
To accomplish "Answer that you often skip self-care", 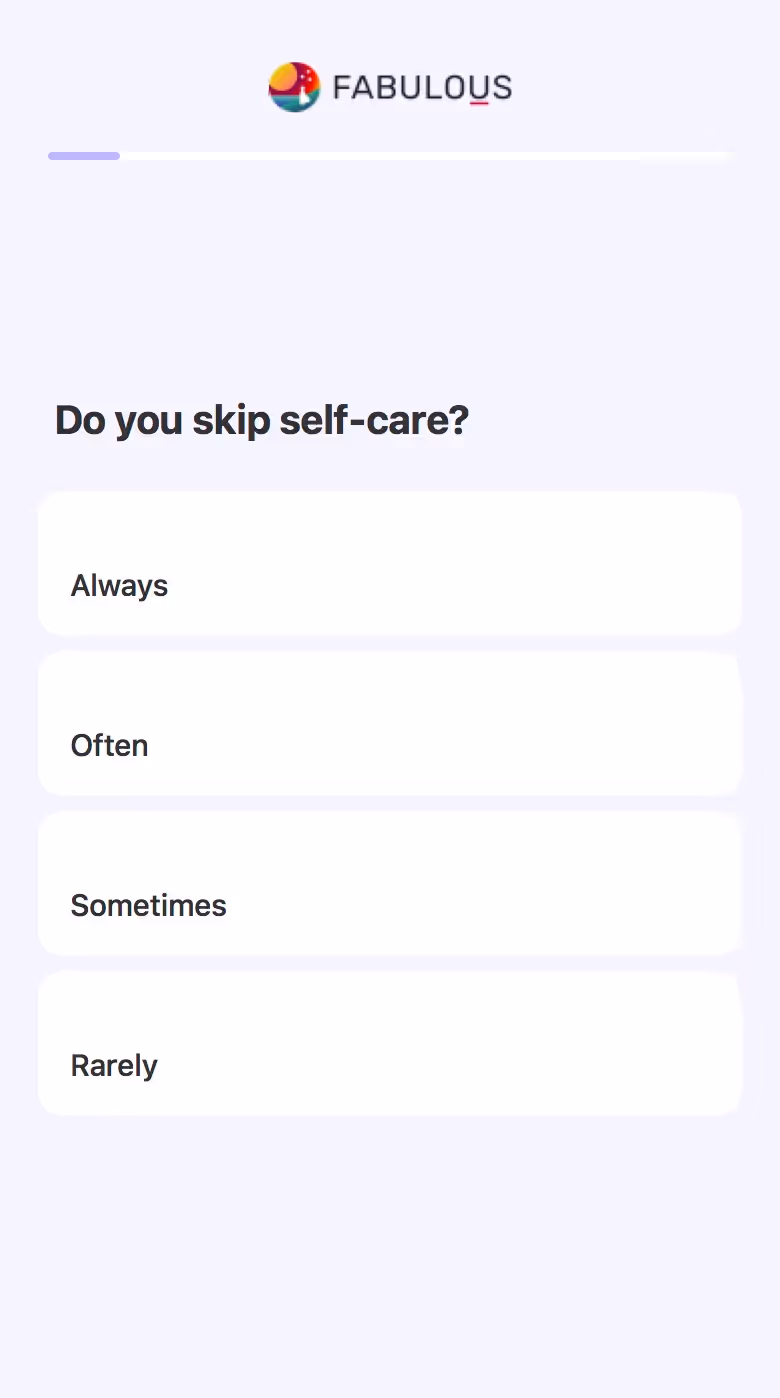I will 390,723.
